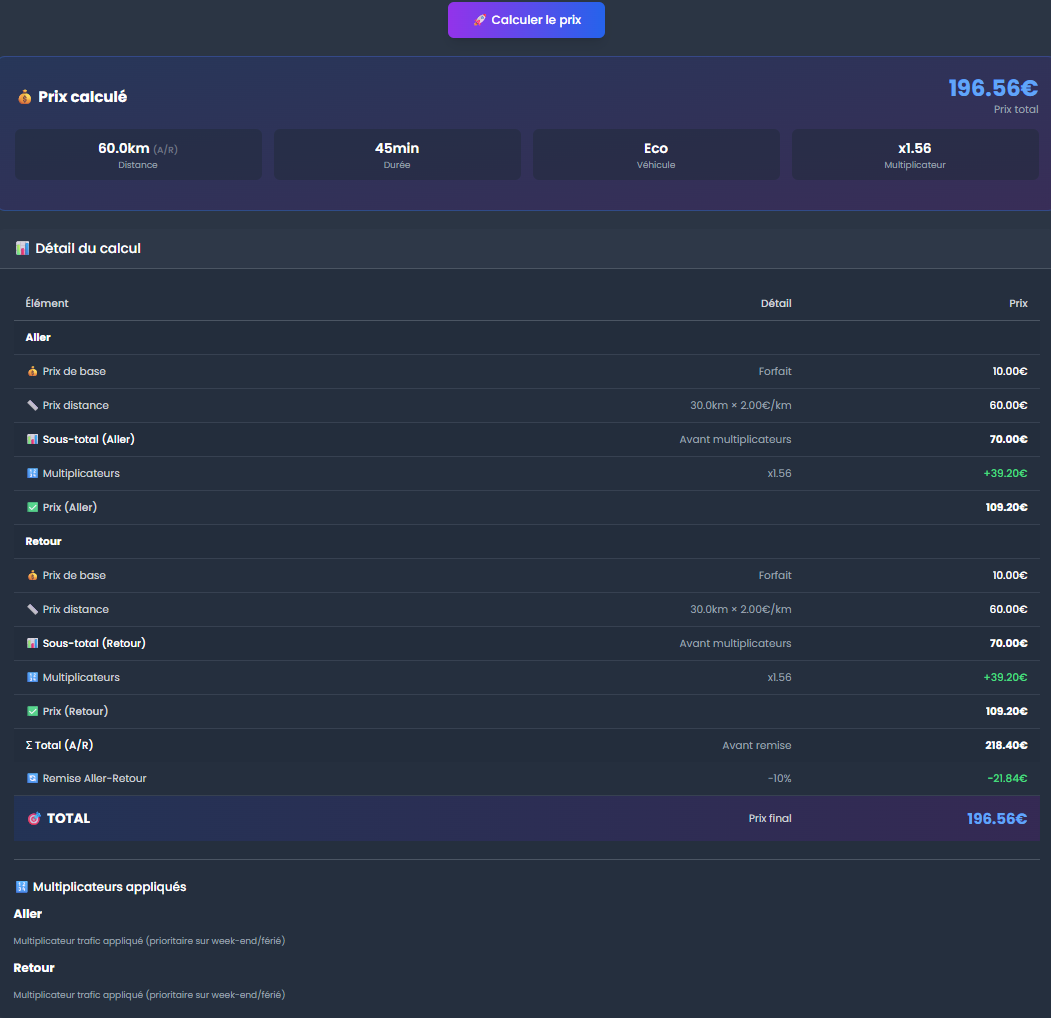Select the x1.56 Multiplicateur card

(915, 155)
